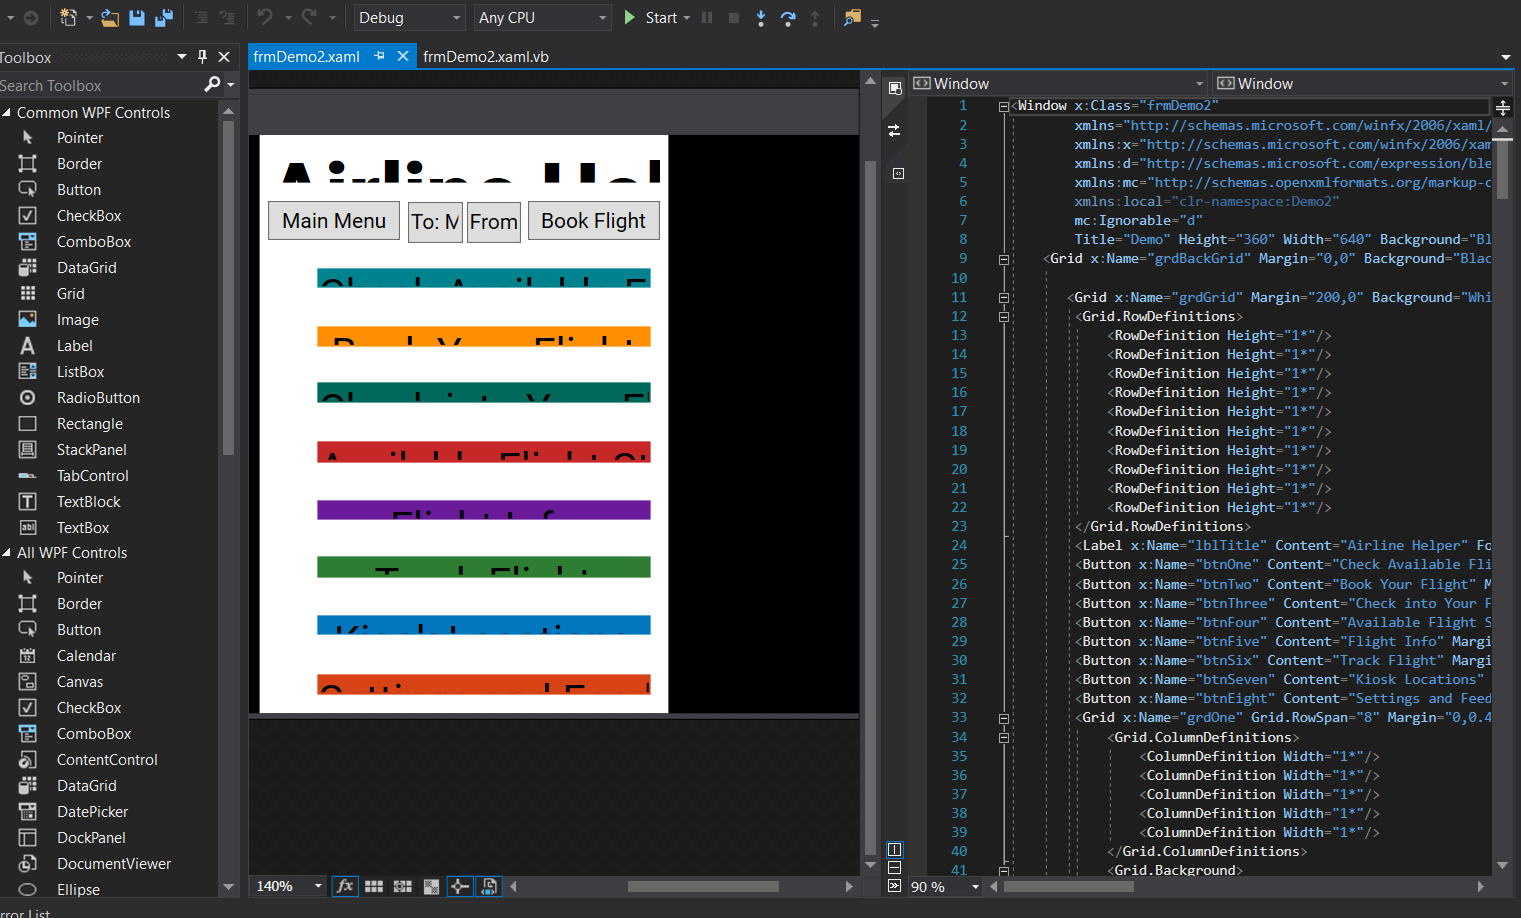Click the designer horizontal scrollbar thumb
This screenshot has width=1521, height=918.
click(702, 886)
